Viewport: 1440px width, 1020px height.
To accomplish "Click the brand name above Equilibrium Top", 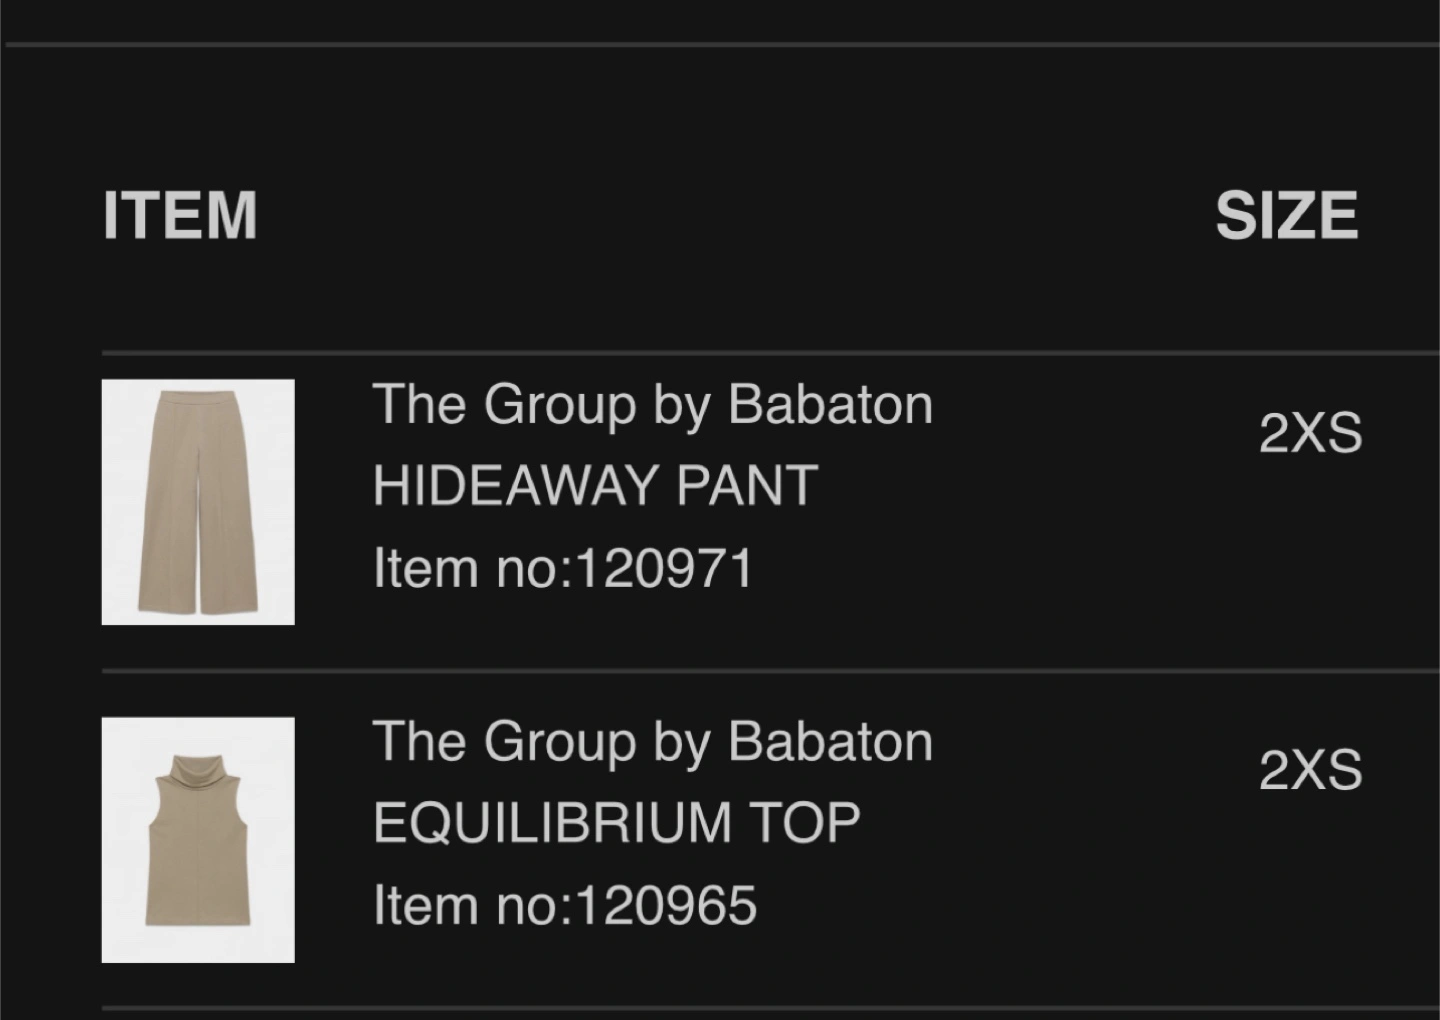I will click(x=652, y=743).
